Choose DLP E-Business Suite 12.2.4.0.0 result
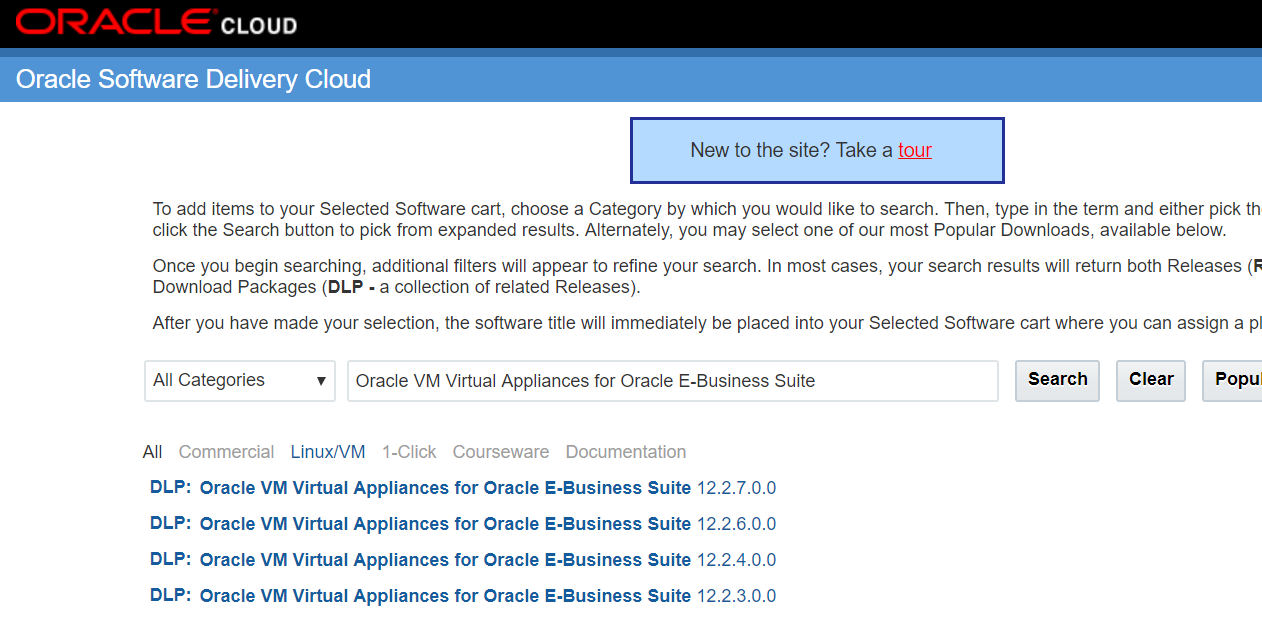 click(463, 560)
